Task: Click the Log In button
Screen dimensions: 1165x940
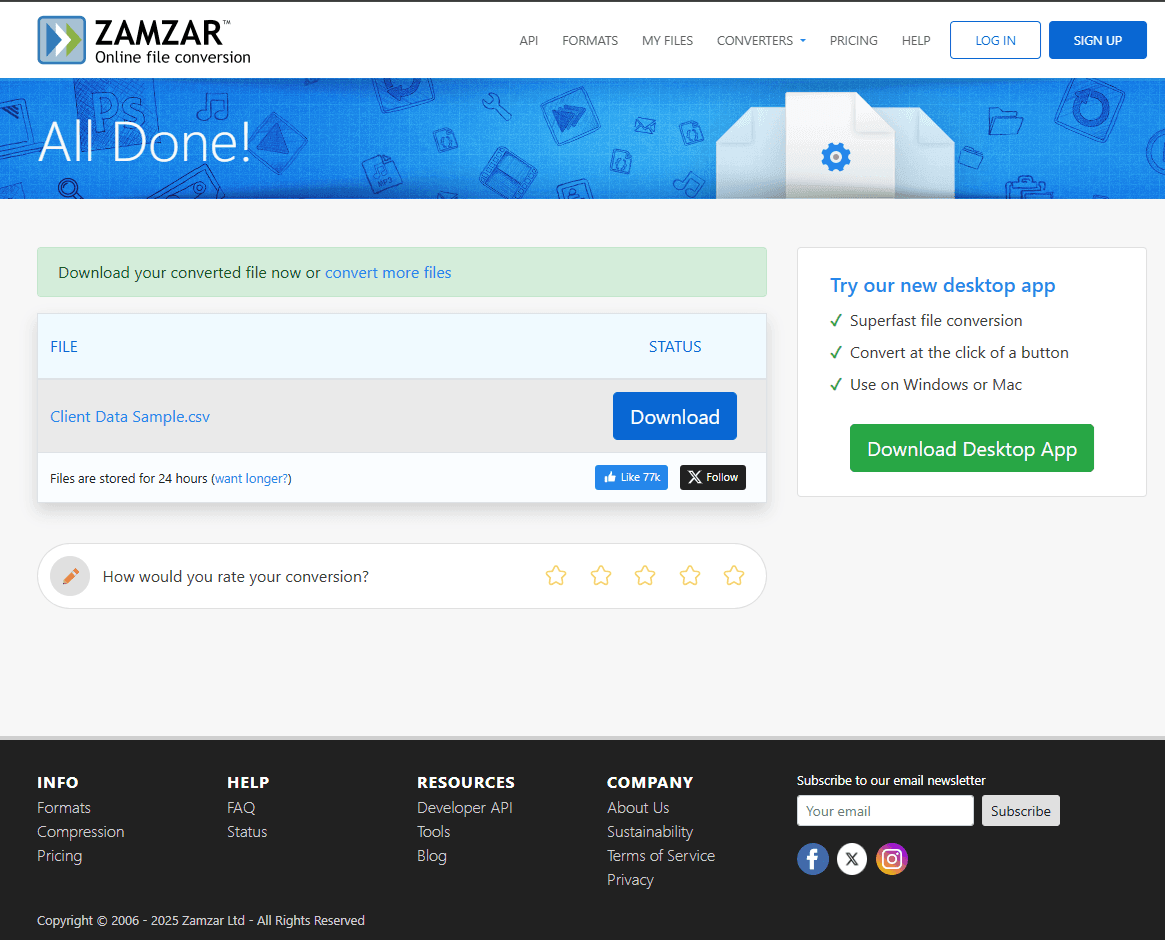Action: (x=995, y=40)
